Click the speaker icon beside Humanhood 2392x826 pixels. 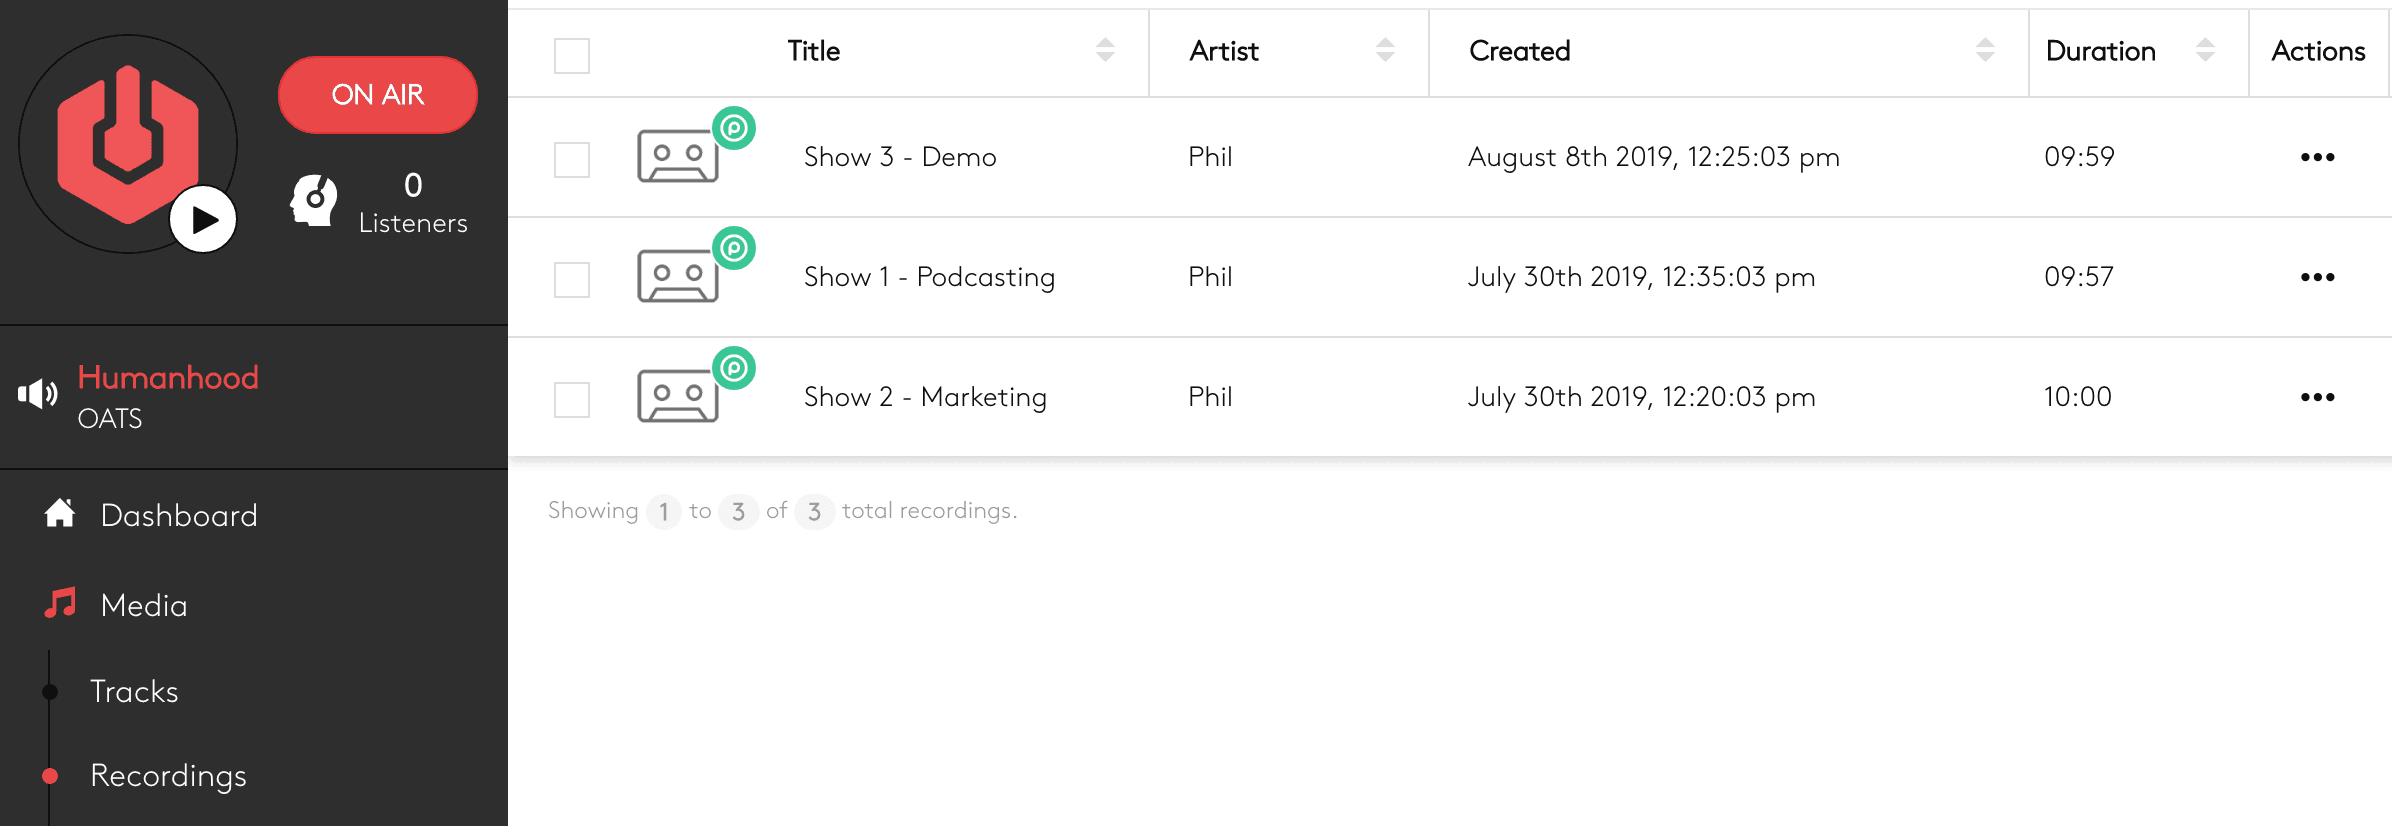[38, 394]
